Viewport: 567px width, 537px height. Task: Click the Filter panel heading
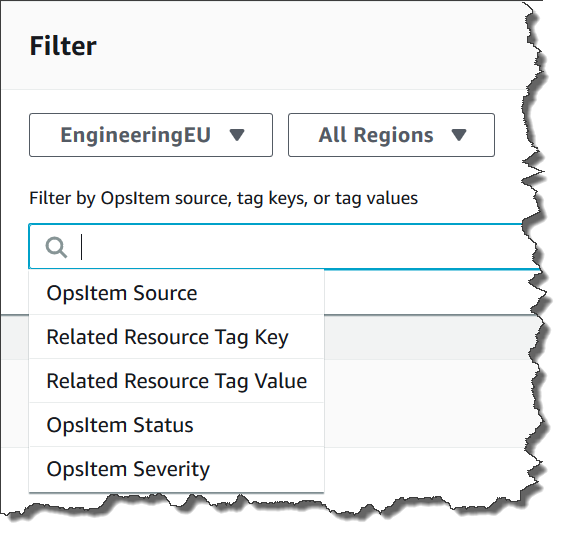tap(63, 46)
